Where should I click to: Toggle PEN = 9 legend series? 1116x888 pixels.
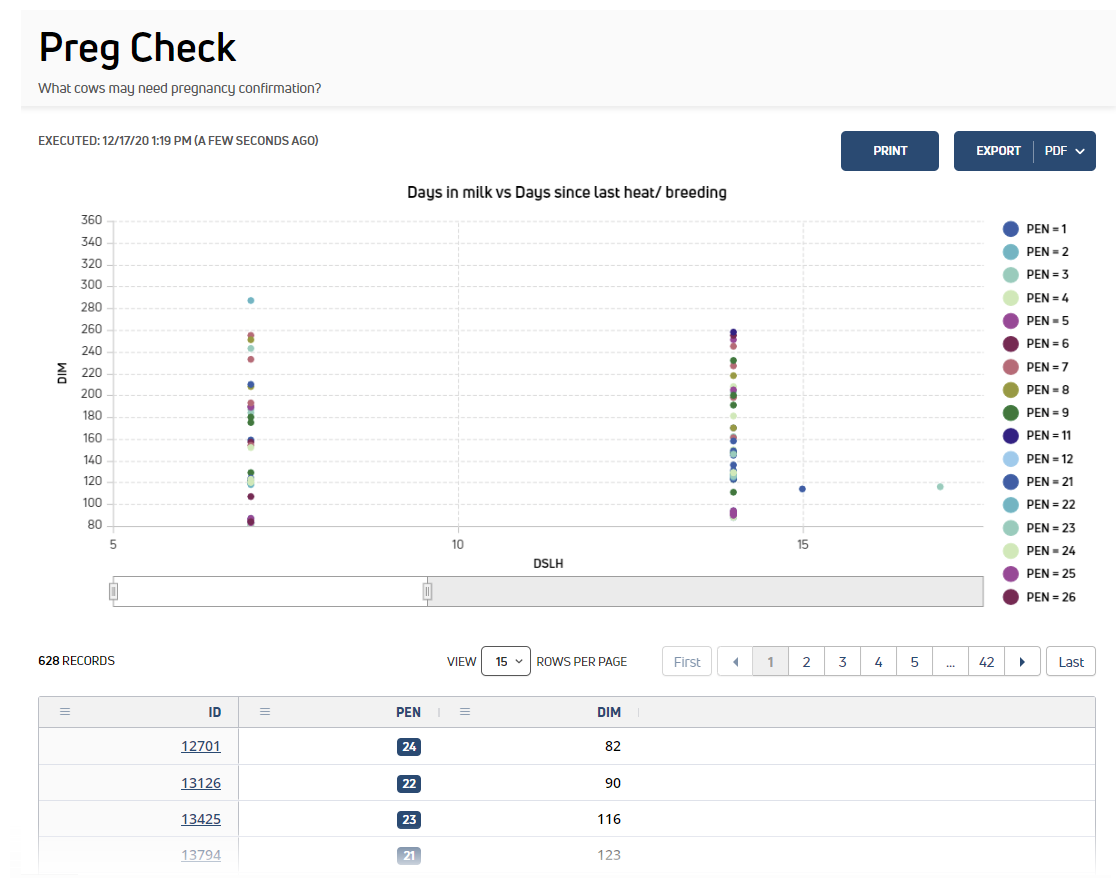1036,413
